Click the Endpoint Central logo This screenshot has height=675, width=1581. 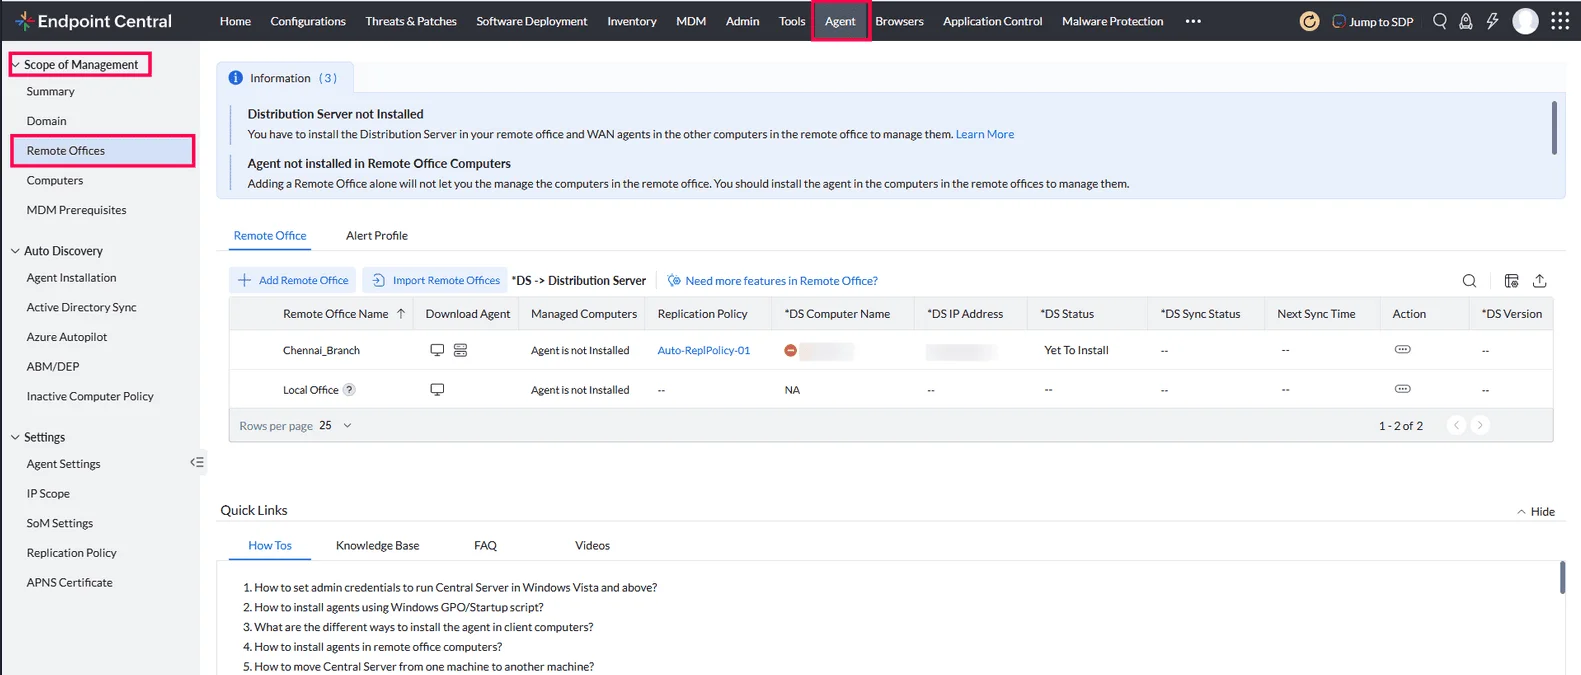pyautogui.click(x=93, y=21)
